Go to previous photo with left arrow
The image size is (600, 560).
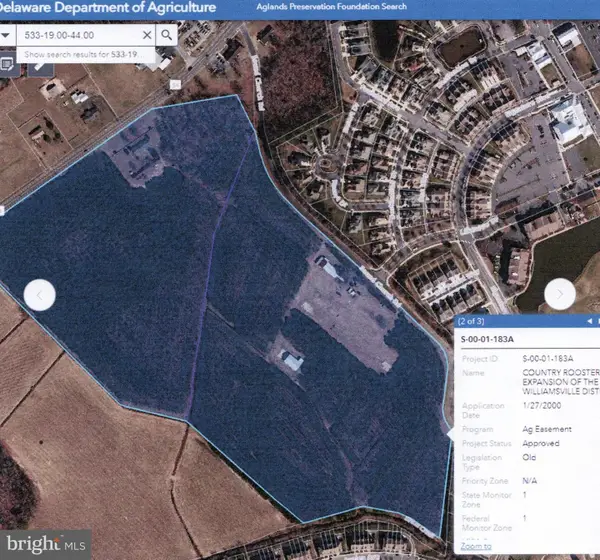40,294
